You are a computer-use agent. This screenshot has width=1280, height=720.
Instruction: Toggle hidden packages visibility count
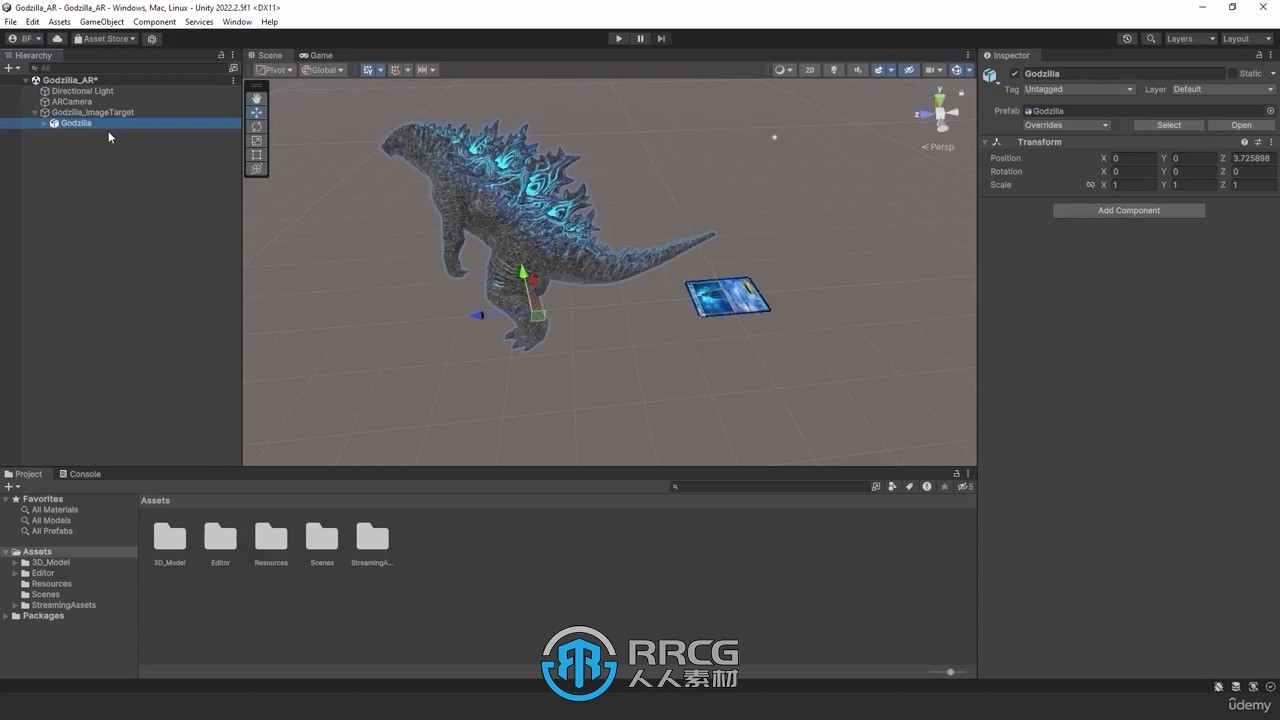(x=965, y=487)
